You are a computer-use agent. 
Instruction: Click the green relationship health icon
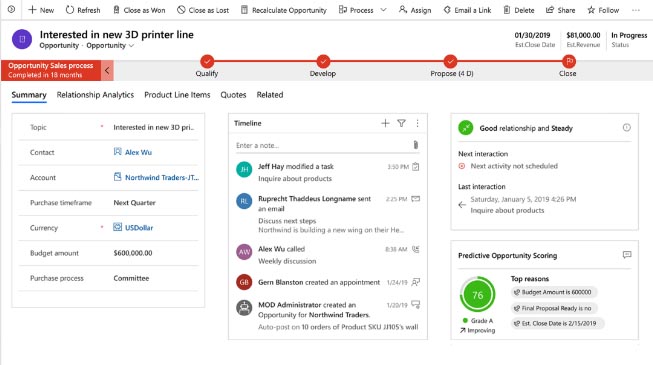click(466, 128)
